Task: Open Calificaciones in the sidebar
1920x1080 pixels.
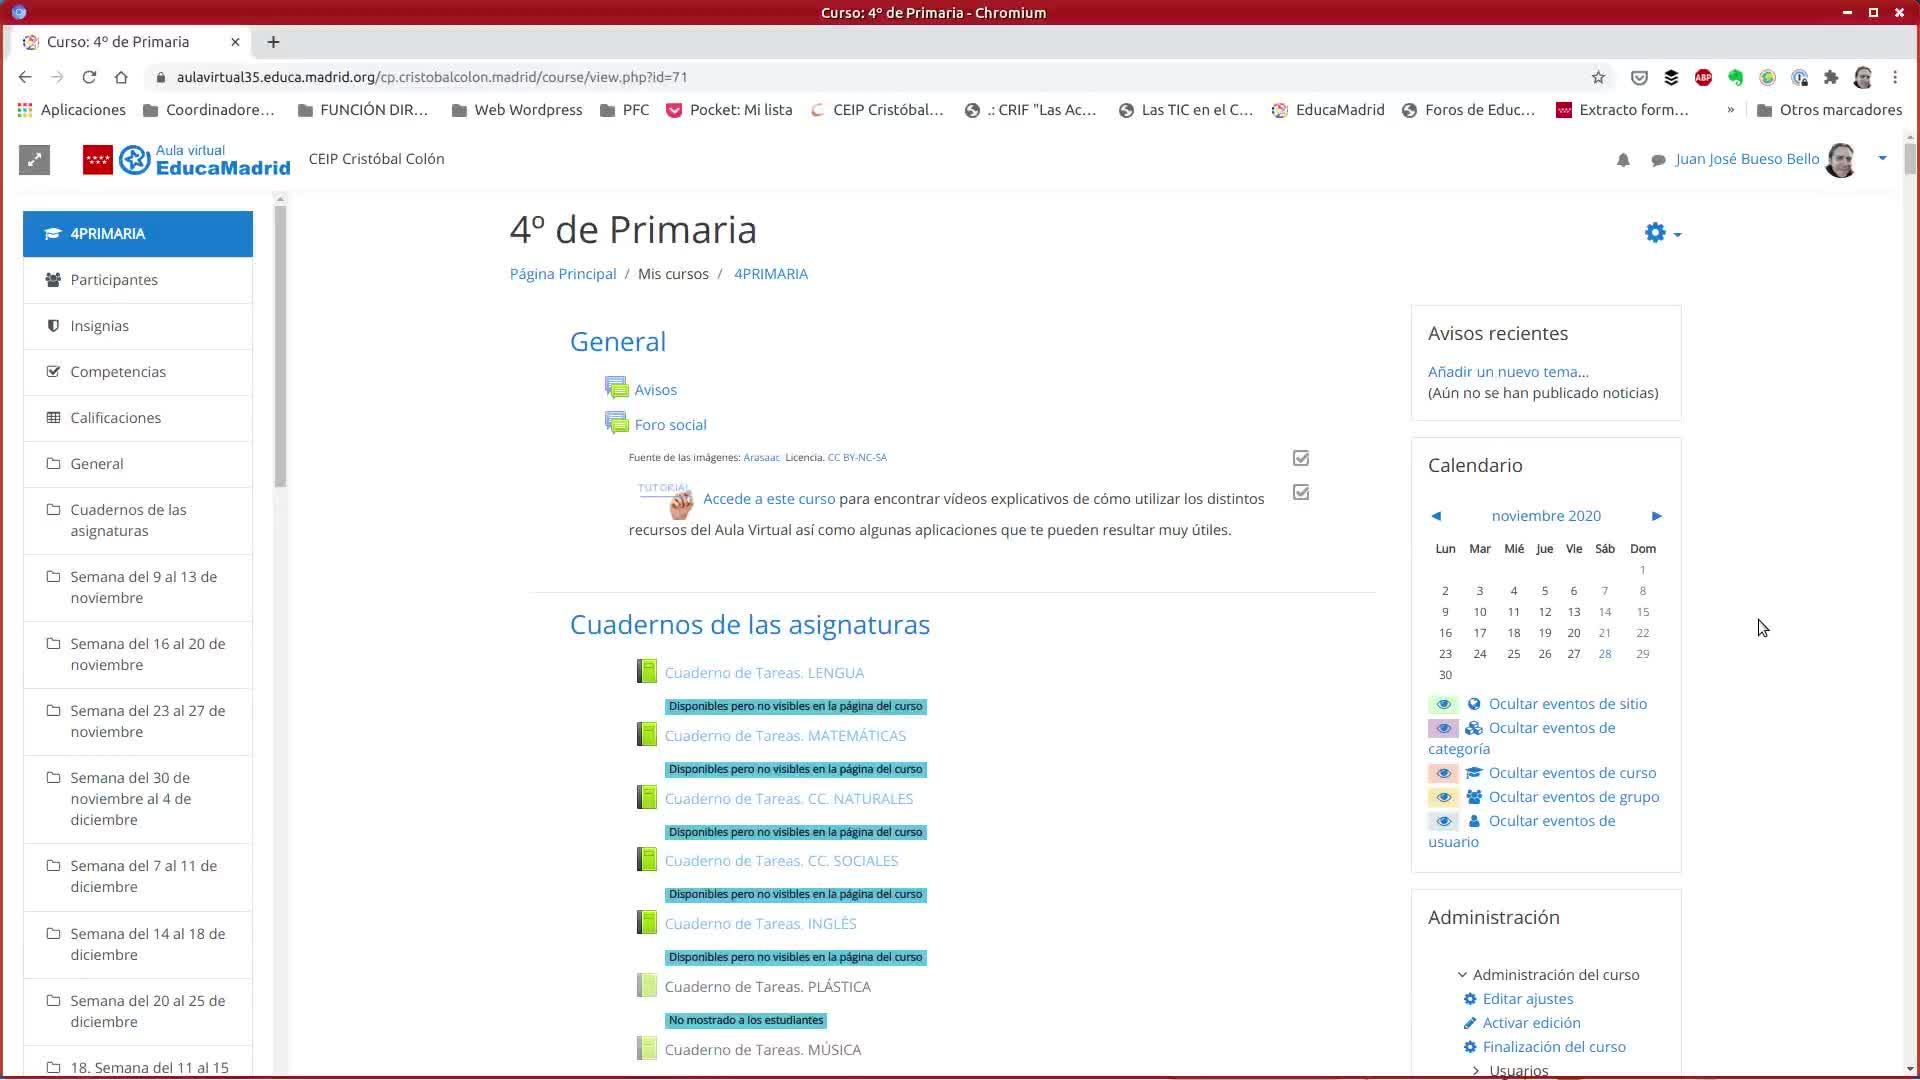Action: coord(115,418)
